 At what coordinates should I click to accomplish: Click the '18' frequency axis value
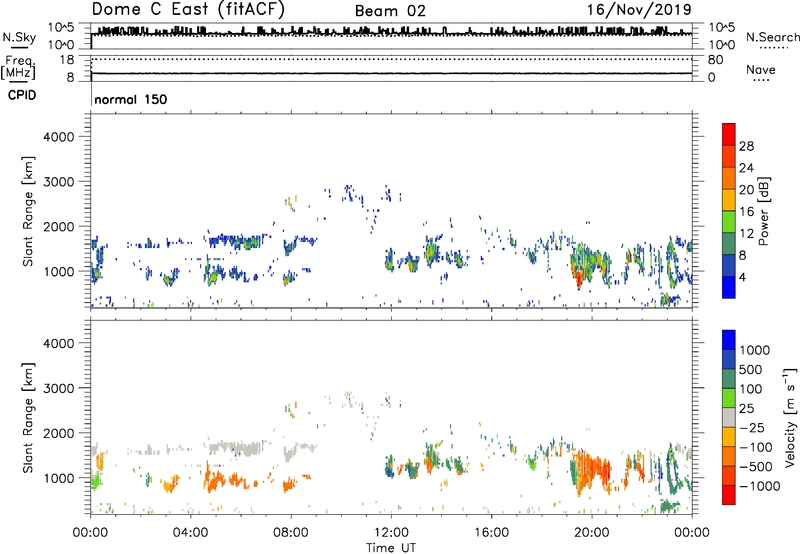[67, 60]
